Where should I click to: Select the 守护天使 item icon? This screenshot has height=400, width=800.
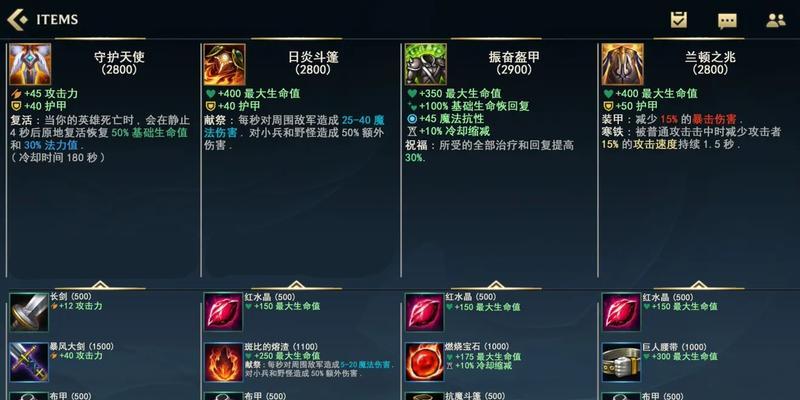30,64
